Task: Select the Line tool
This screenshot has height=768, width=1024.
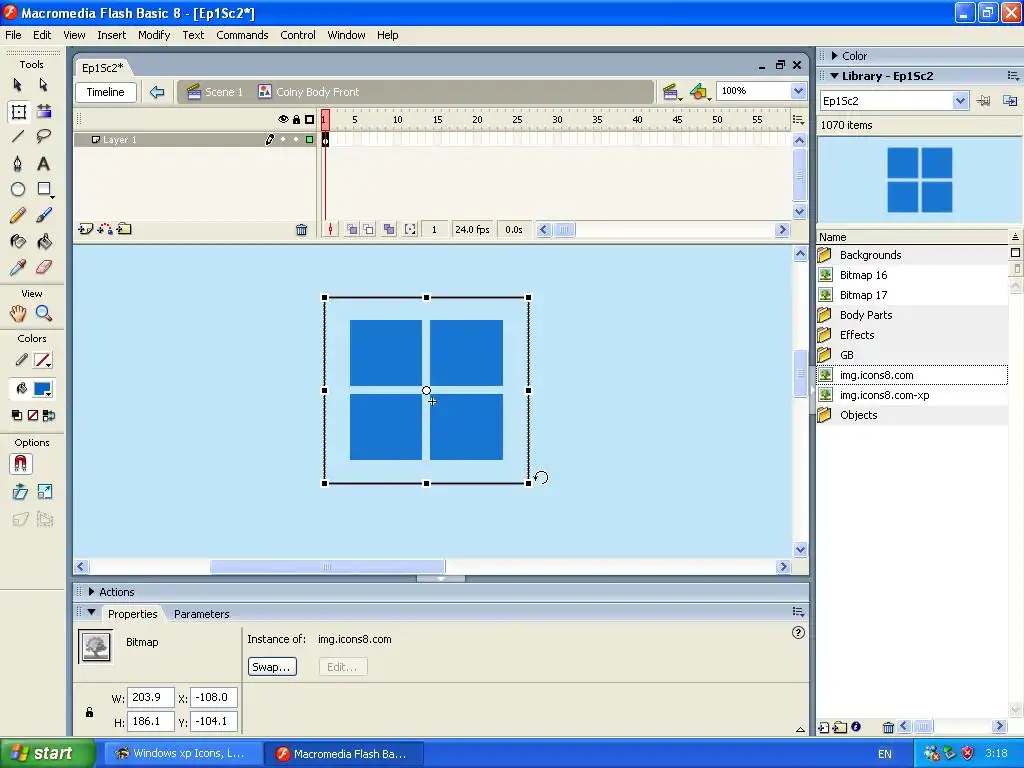Action: 18,136
